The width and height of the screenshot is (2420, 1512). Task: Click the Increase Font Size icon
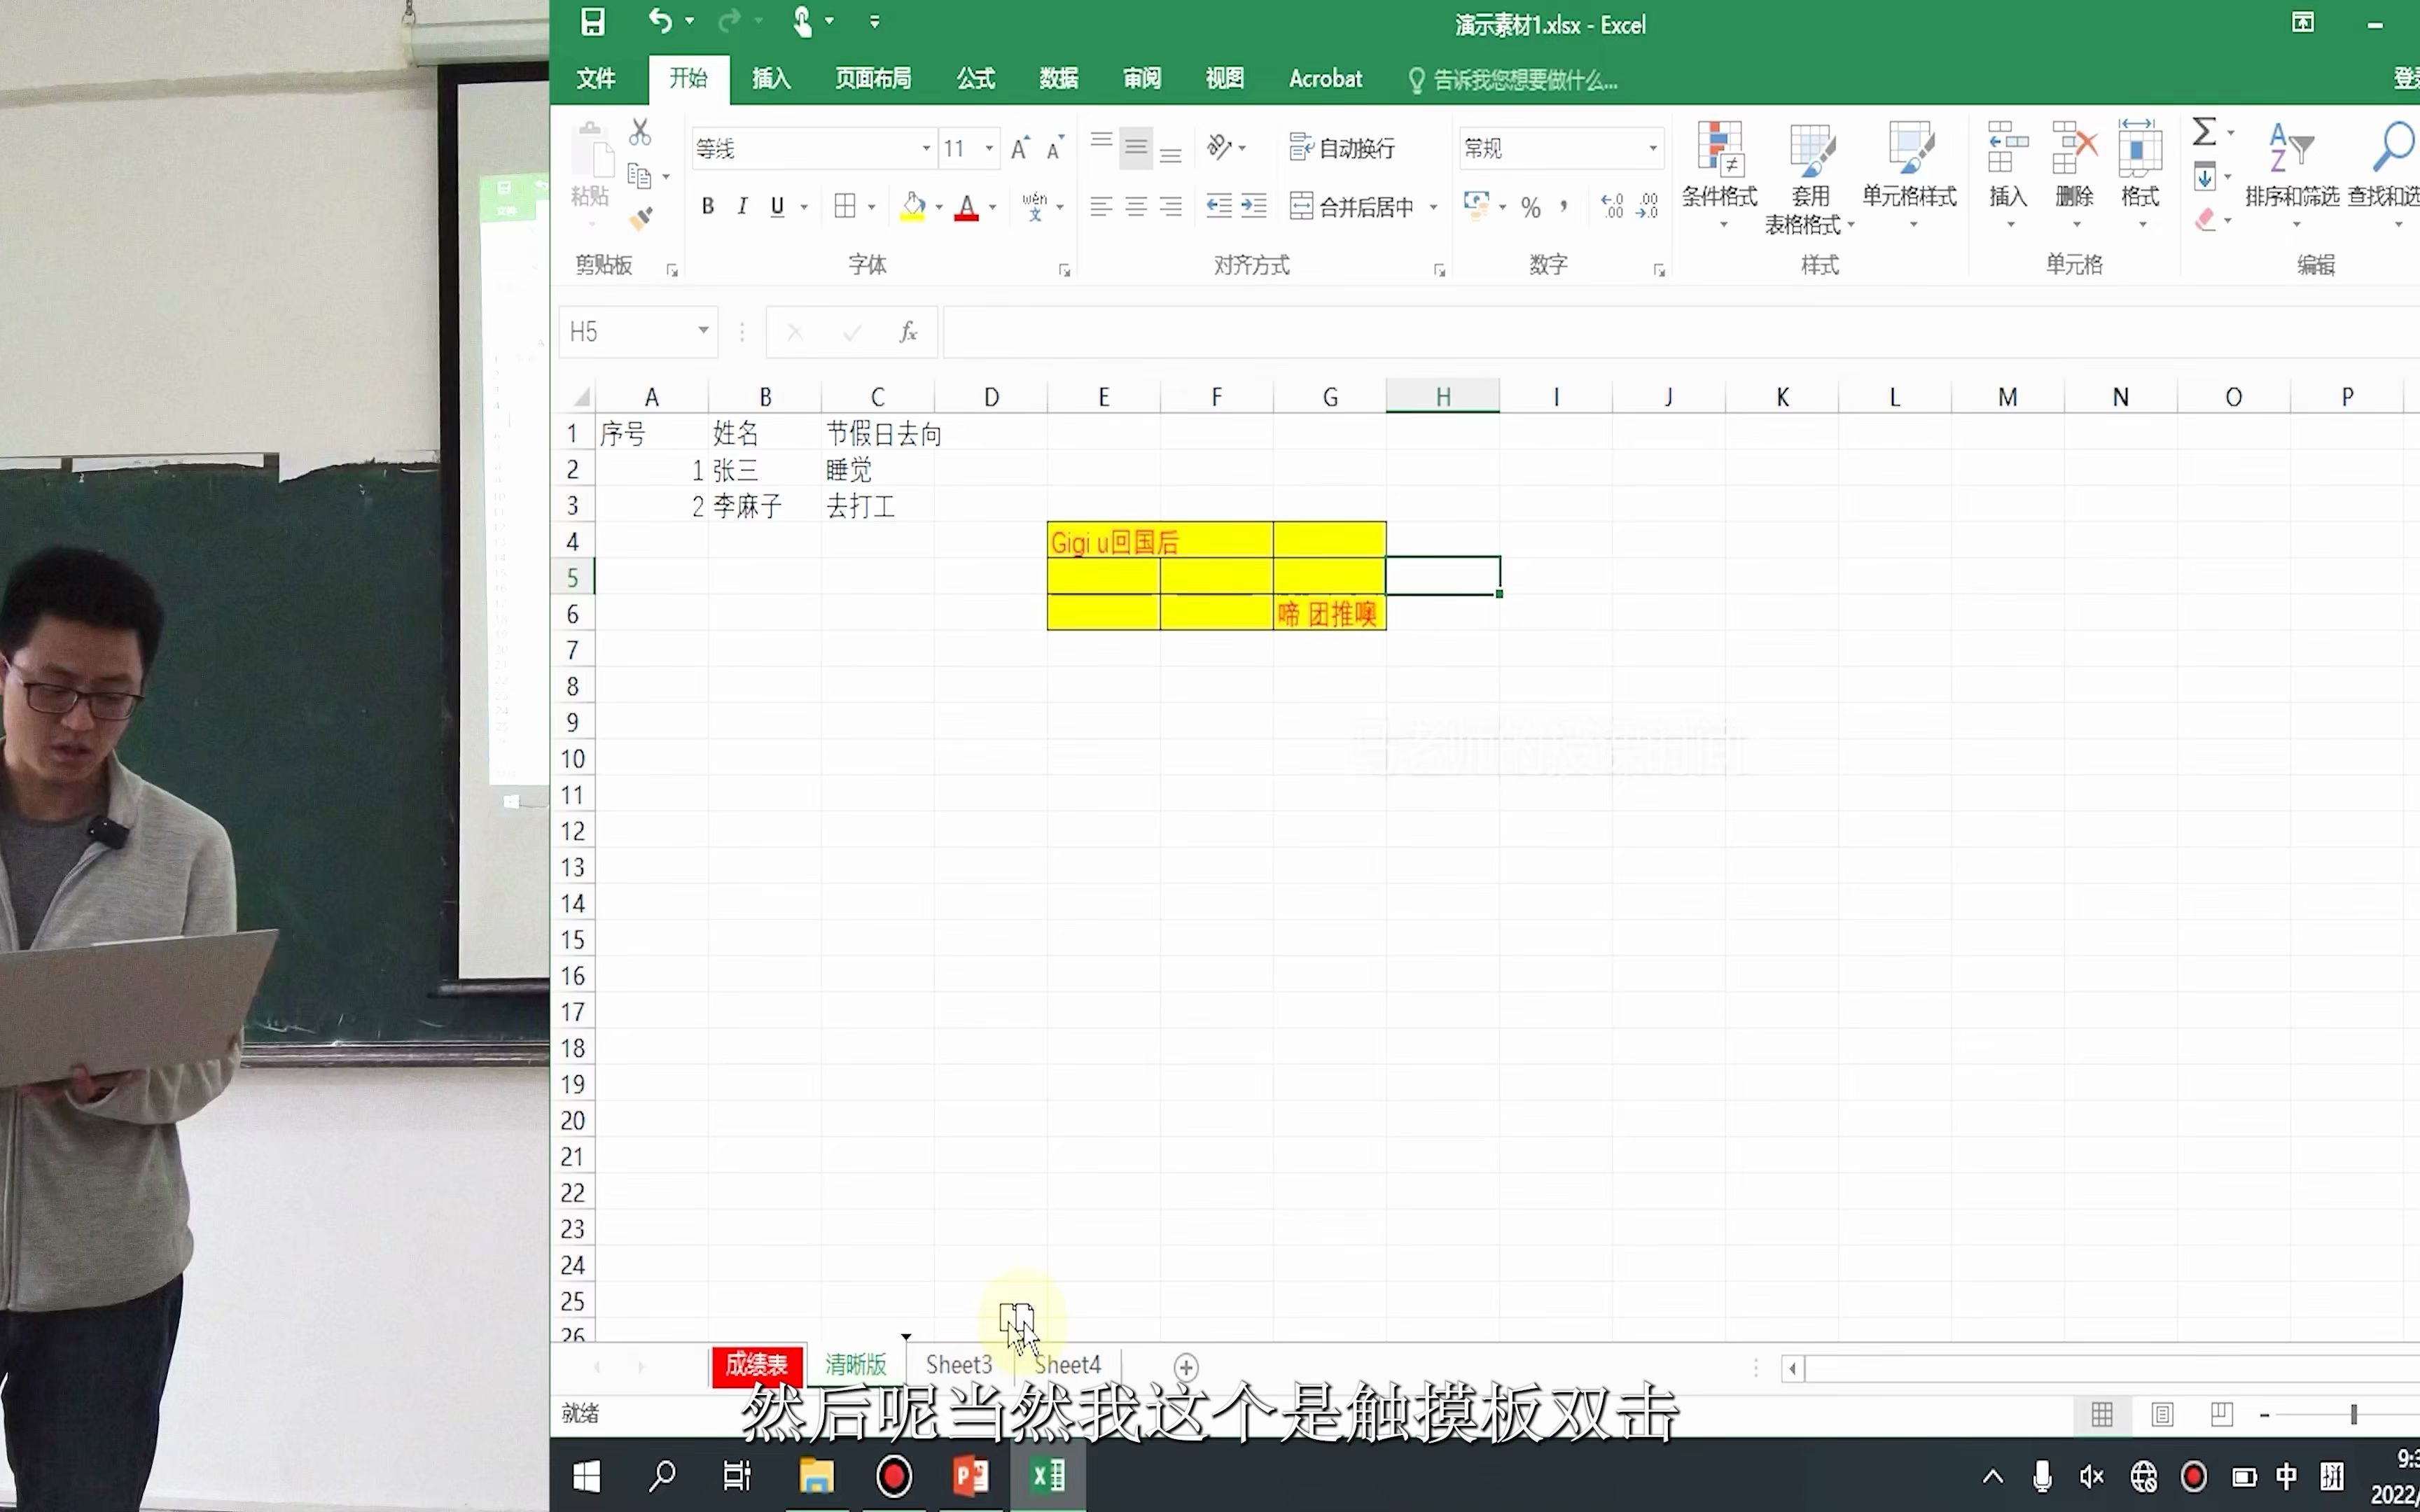[1019, 149]
